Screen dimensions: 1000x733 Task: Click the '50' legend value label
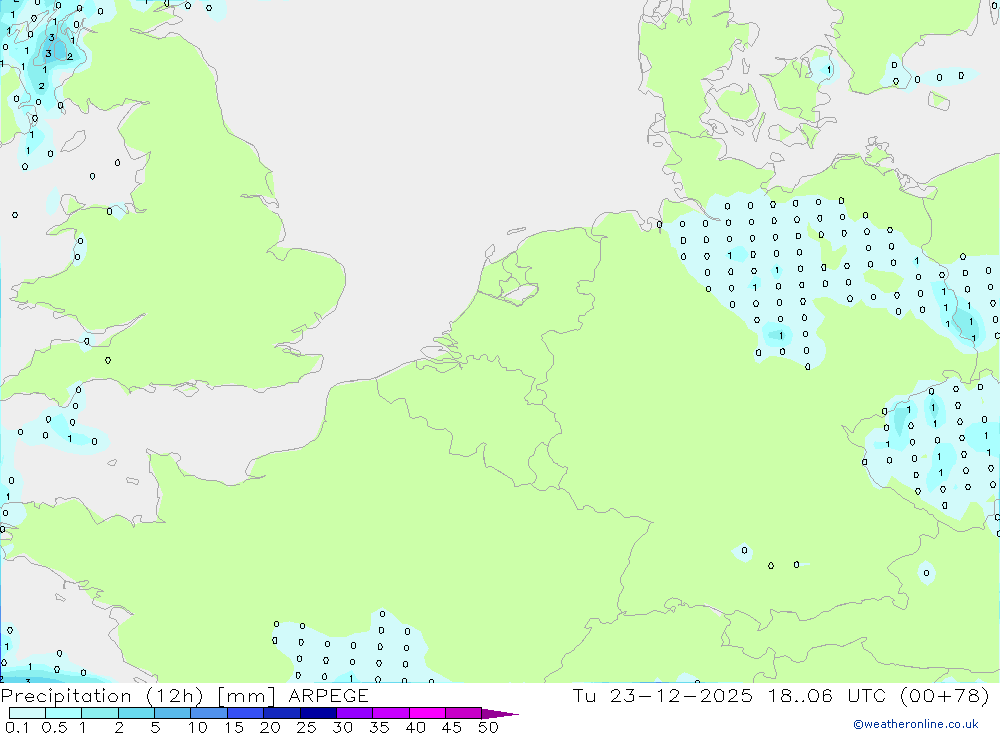click(488, 727)
